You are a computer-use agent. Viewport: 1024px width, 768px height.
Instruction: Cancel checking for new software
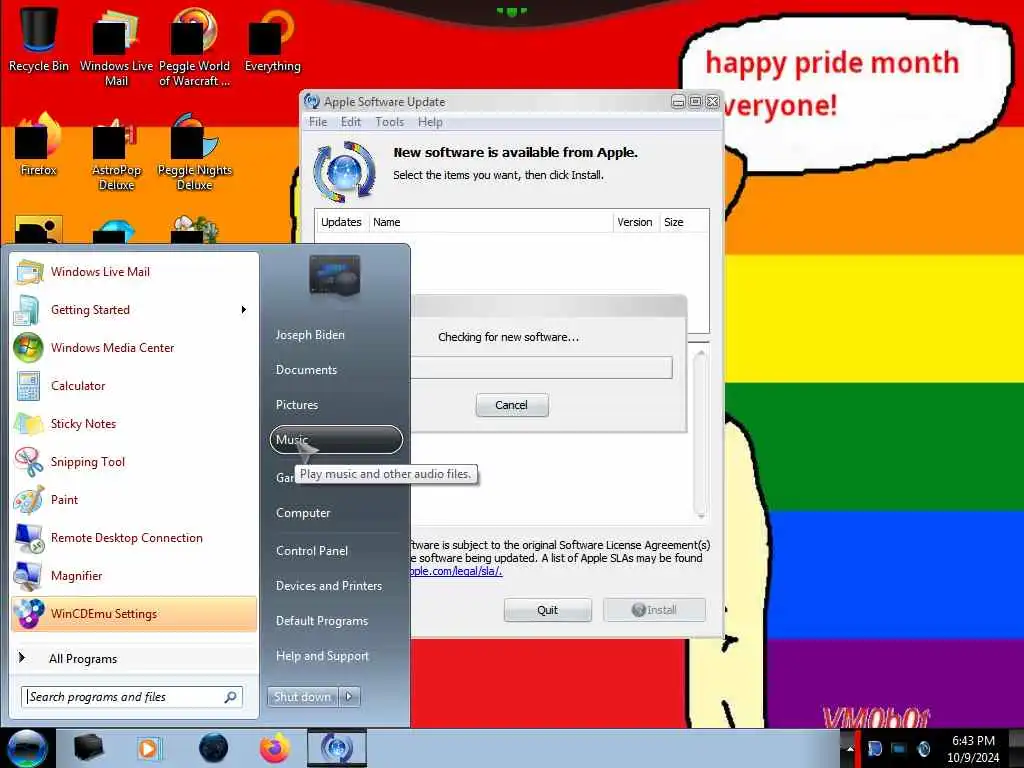[x=512, y=405]
